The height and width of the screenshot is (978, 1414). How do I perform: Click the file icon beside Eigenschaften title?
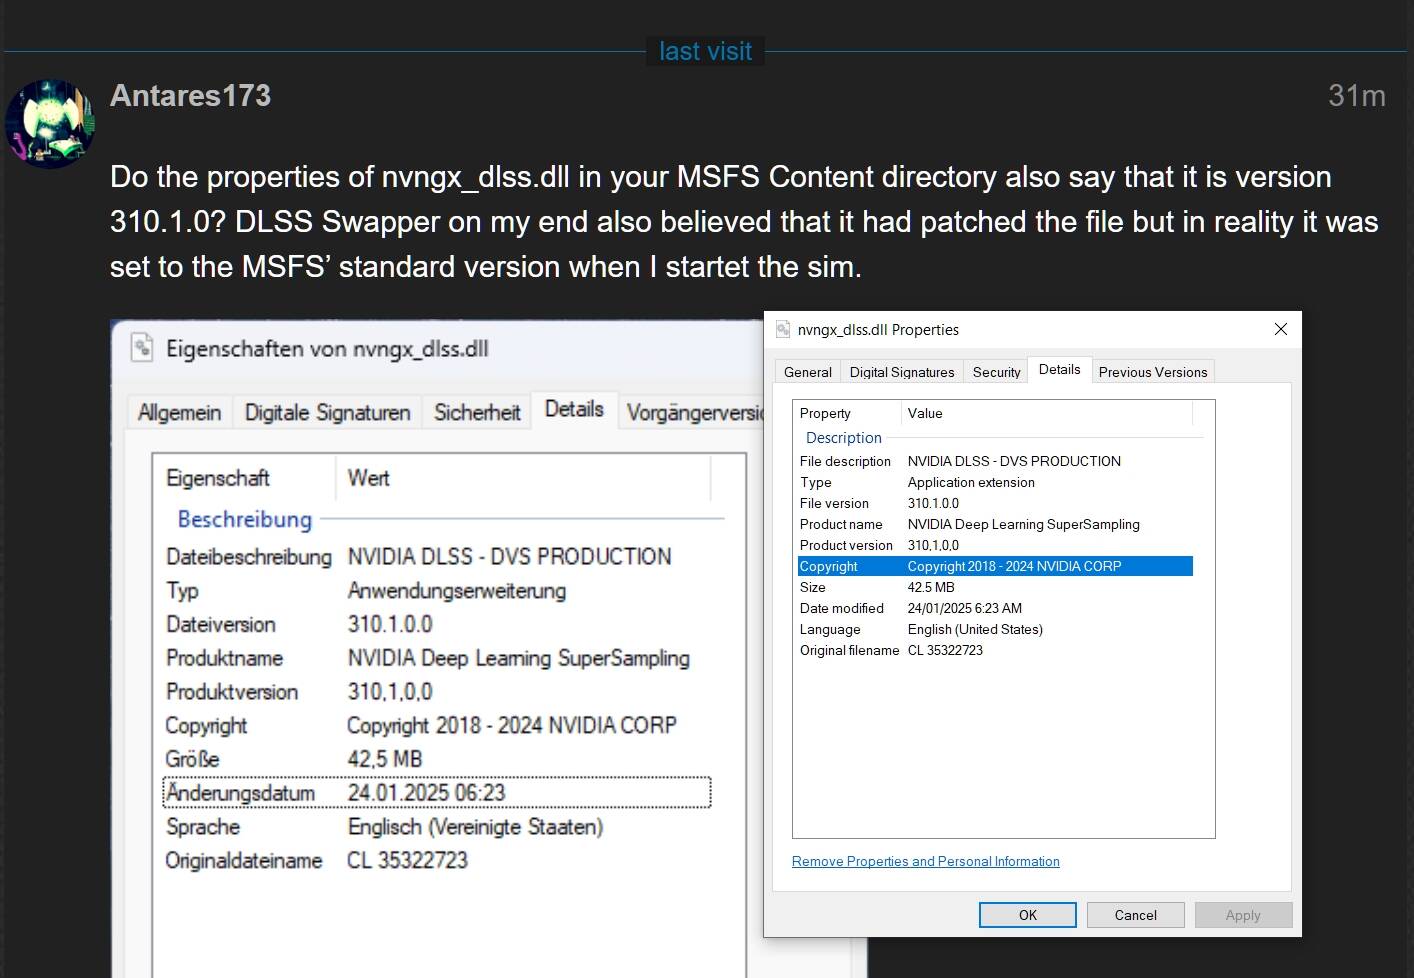(x=143, y=348)
